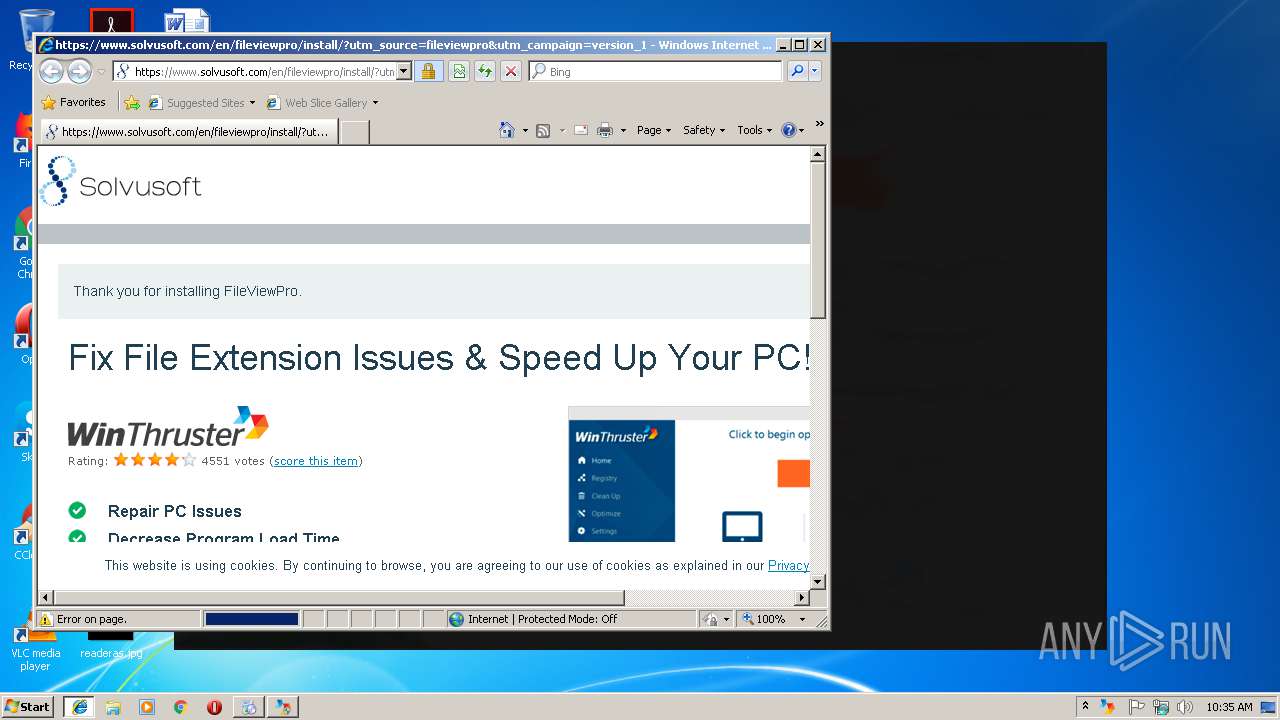Select the solvusoft.com browser tab
1280x720 pixels.
188,131
